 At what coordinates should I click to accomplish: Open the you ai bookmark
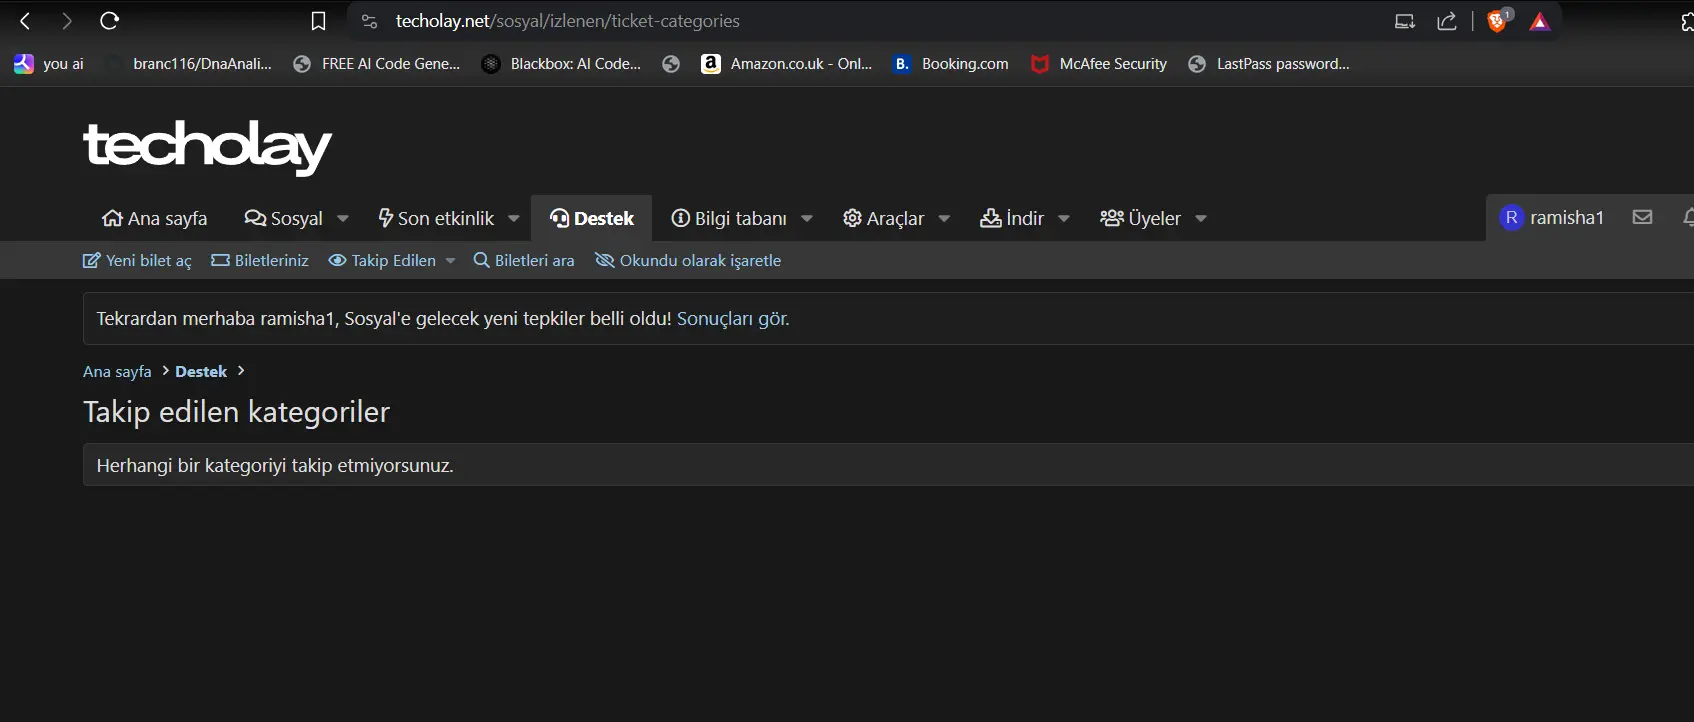click(49, 64)
